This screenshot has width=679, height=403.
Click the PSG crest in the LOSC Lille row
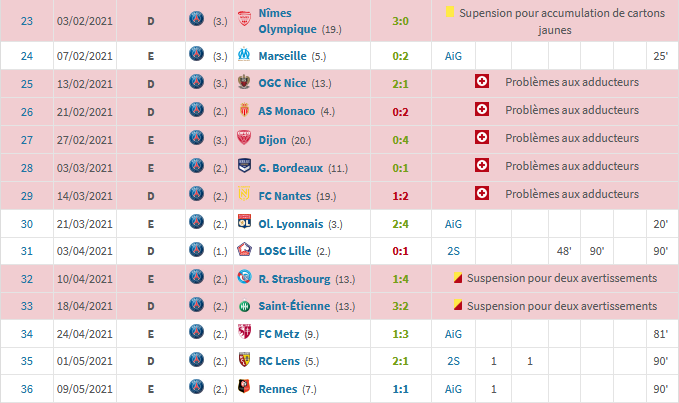(196, 250)
